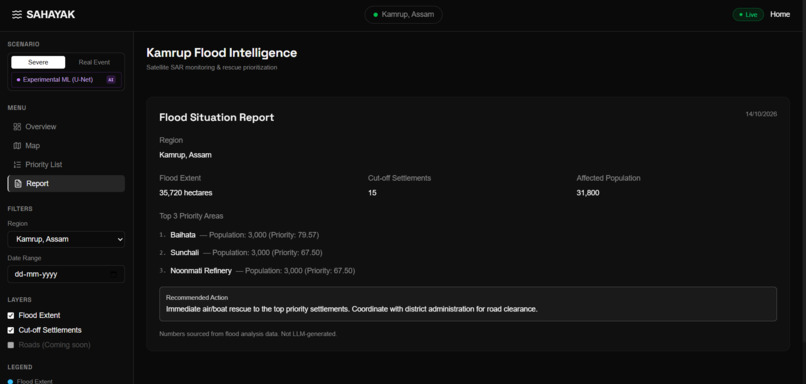Click the Home link
This screenshot has height=384, width=806.
tap(780, 14)
